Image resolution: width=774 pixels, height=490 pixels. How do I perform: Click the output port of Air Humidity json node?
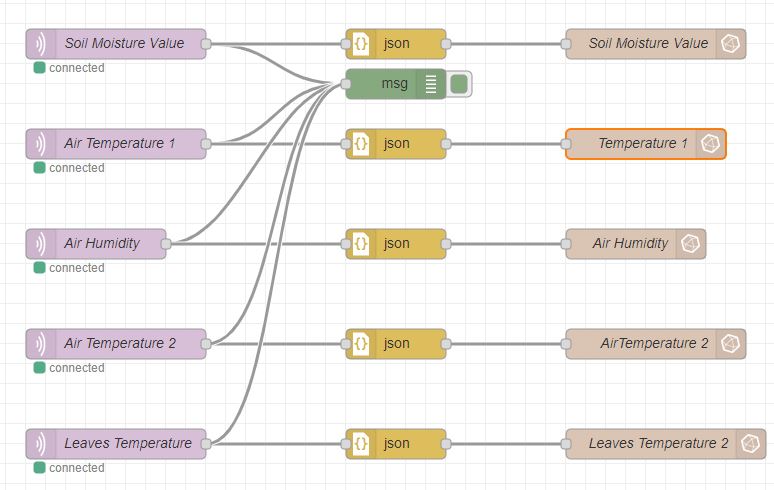click(446, 244)
